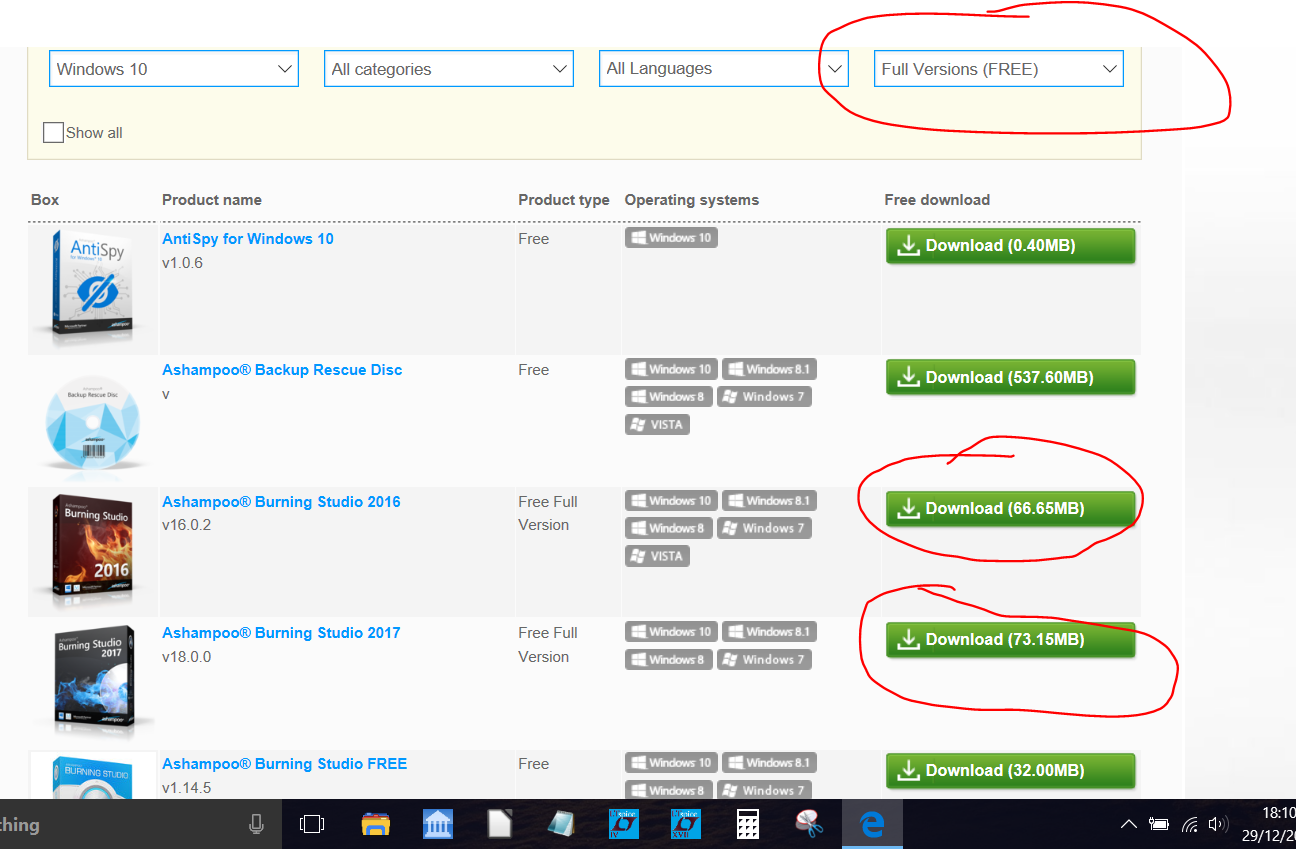
Task: Download Backup Rescue Disc (537.60MB)
Action: (x=1011, y=377)
